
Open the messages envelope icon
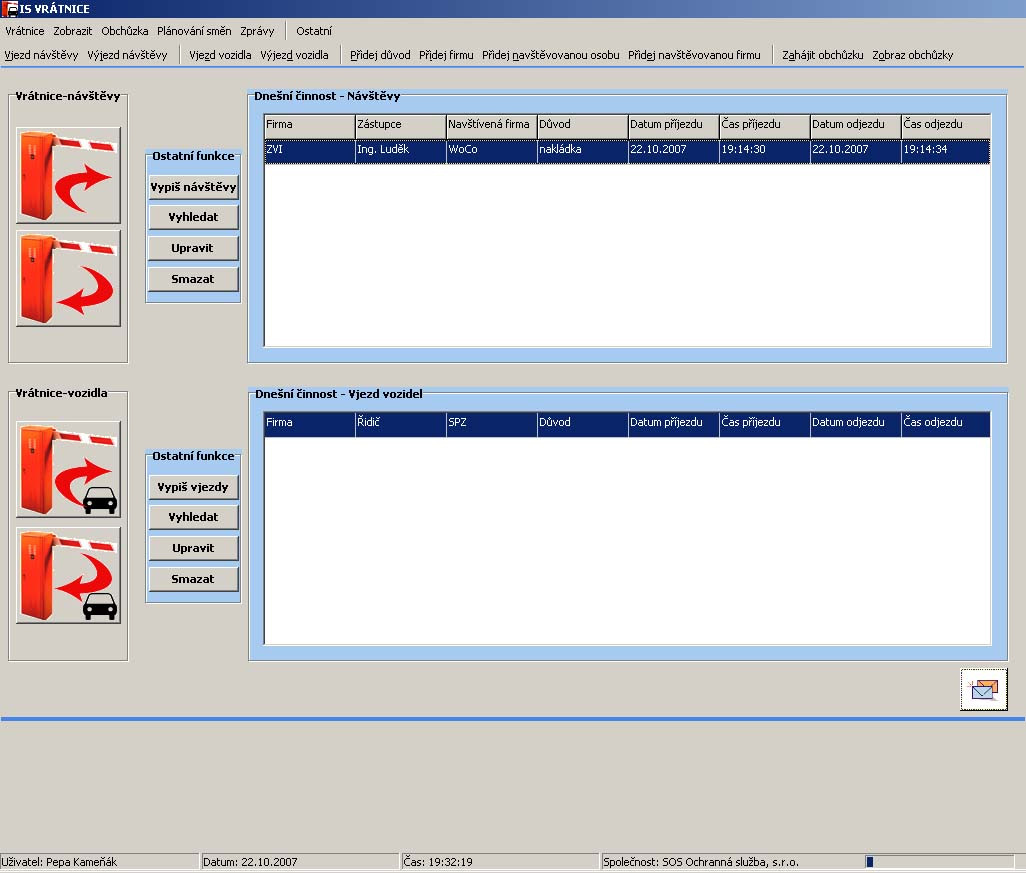(983, 689)
